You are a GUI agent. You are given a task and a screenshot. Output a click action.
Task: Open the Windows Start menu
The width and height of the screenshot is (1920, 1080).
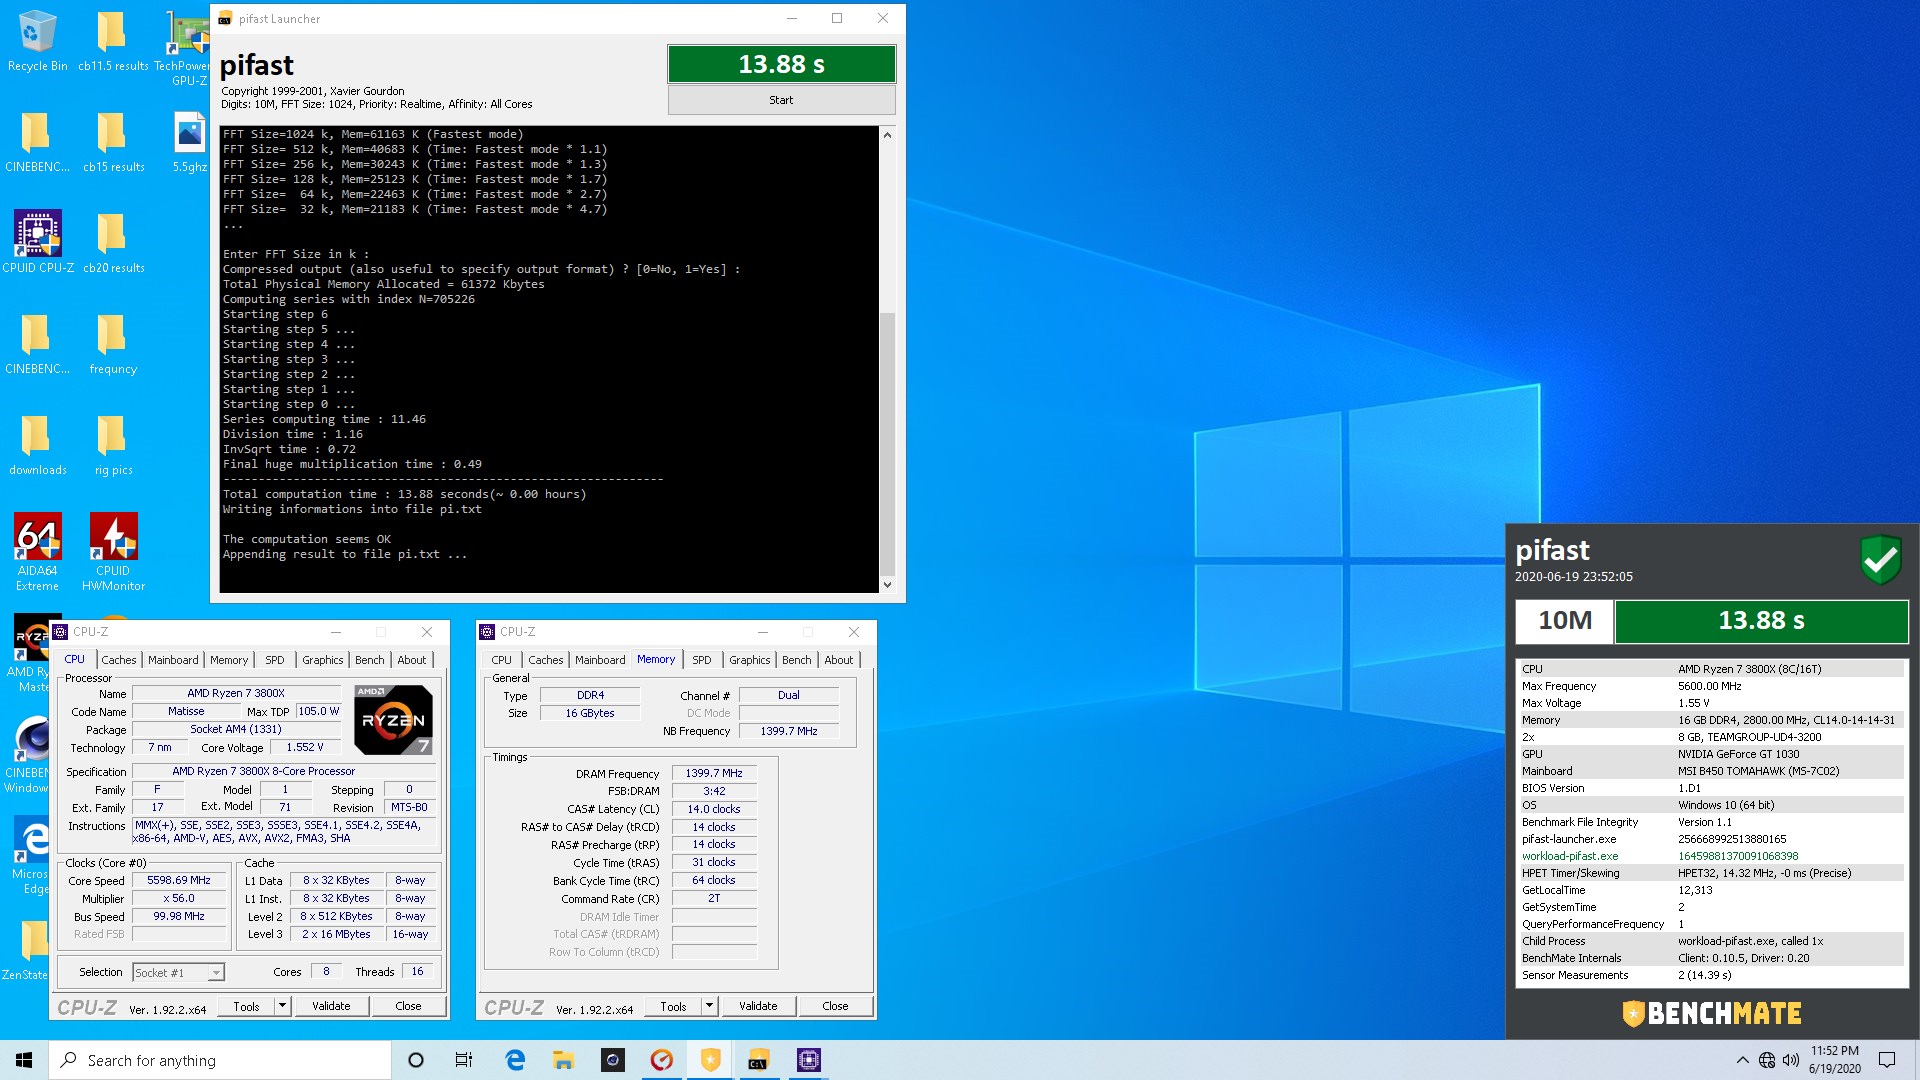[24, 1060]
